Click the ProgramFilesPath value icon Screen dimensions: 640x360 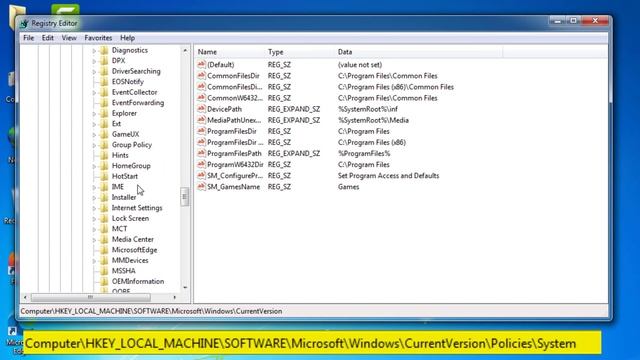tap(201, 153)
